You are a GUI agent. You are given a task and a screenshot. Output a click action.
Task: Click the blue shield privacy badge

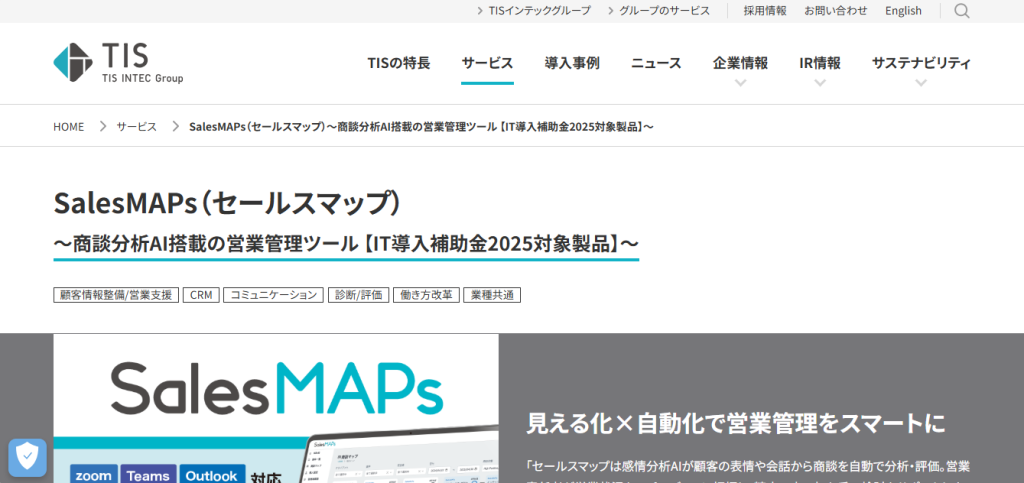tap(27, 458)
